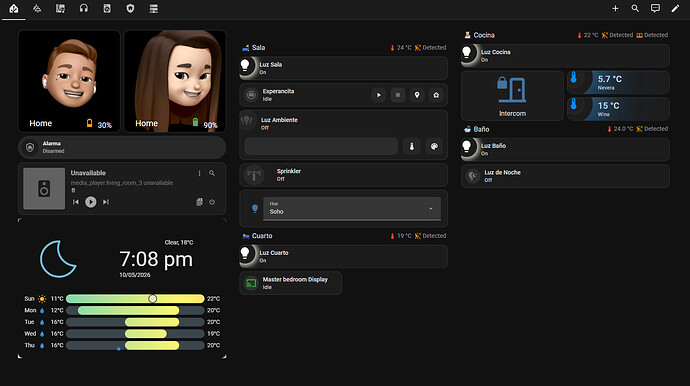Click Sala 24 °C temperature reading
This screenshot has height=386, width=690.
tap(401, 48)
